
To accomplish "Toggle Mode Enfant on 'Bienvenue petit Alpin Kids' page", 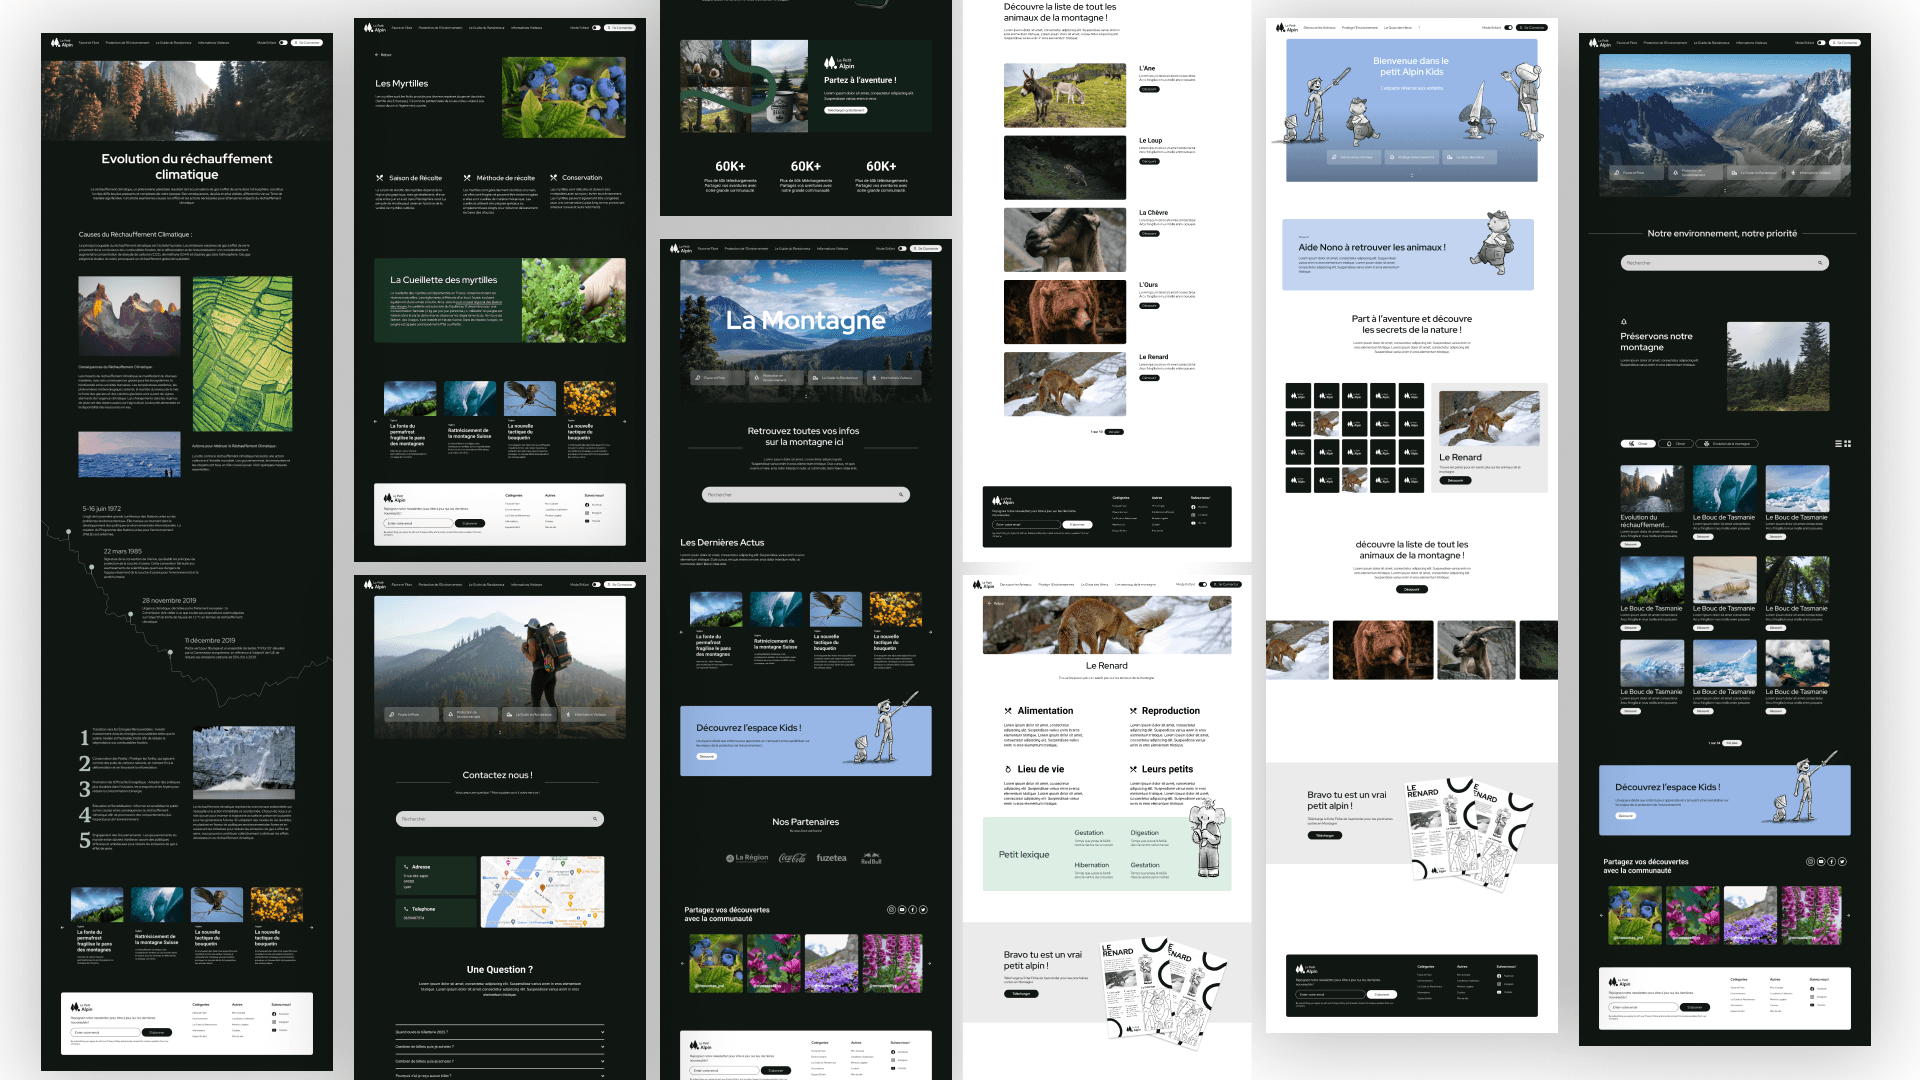I will click(x=1509, y=28).
